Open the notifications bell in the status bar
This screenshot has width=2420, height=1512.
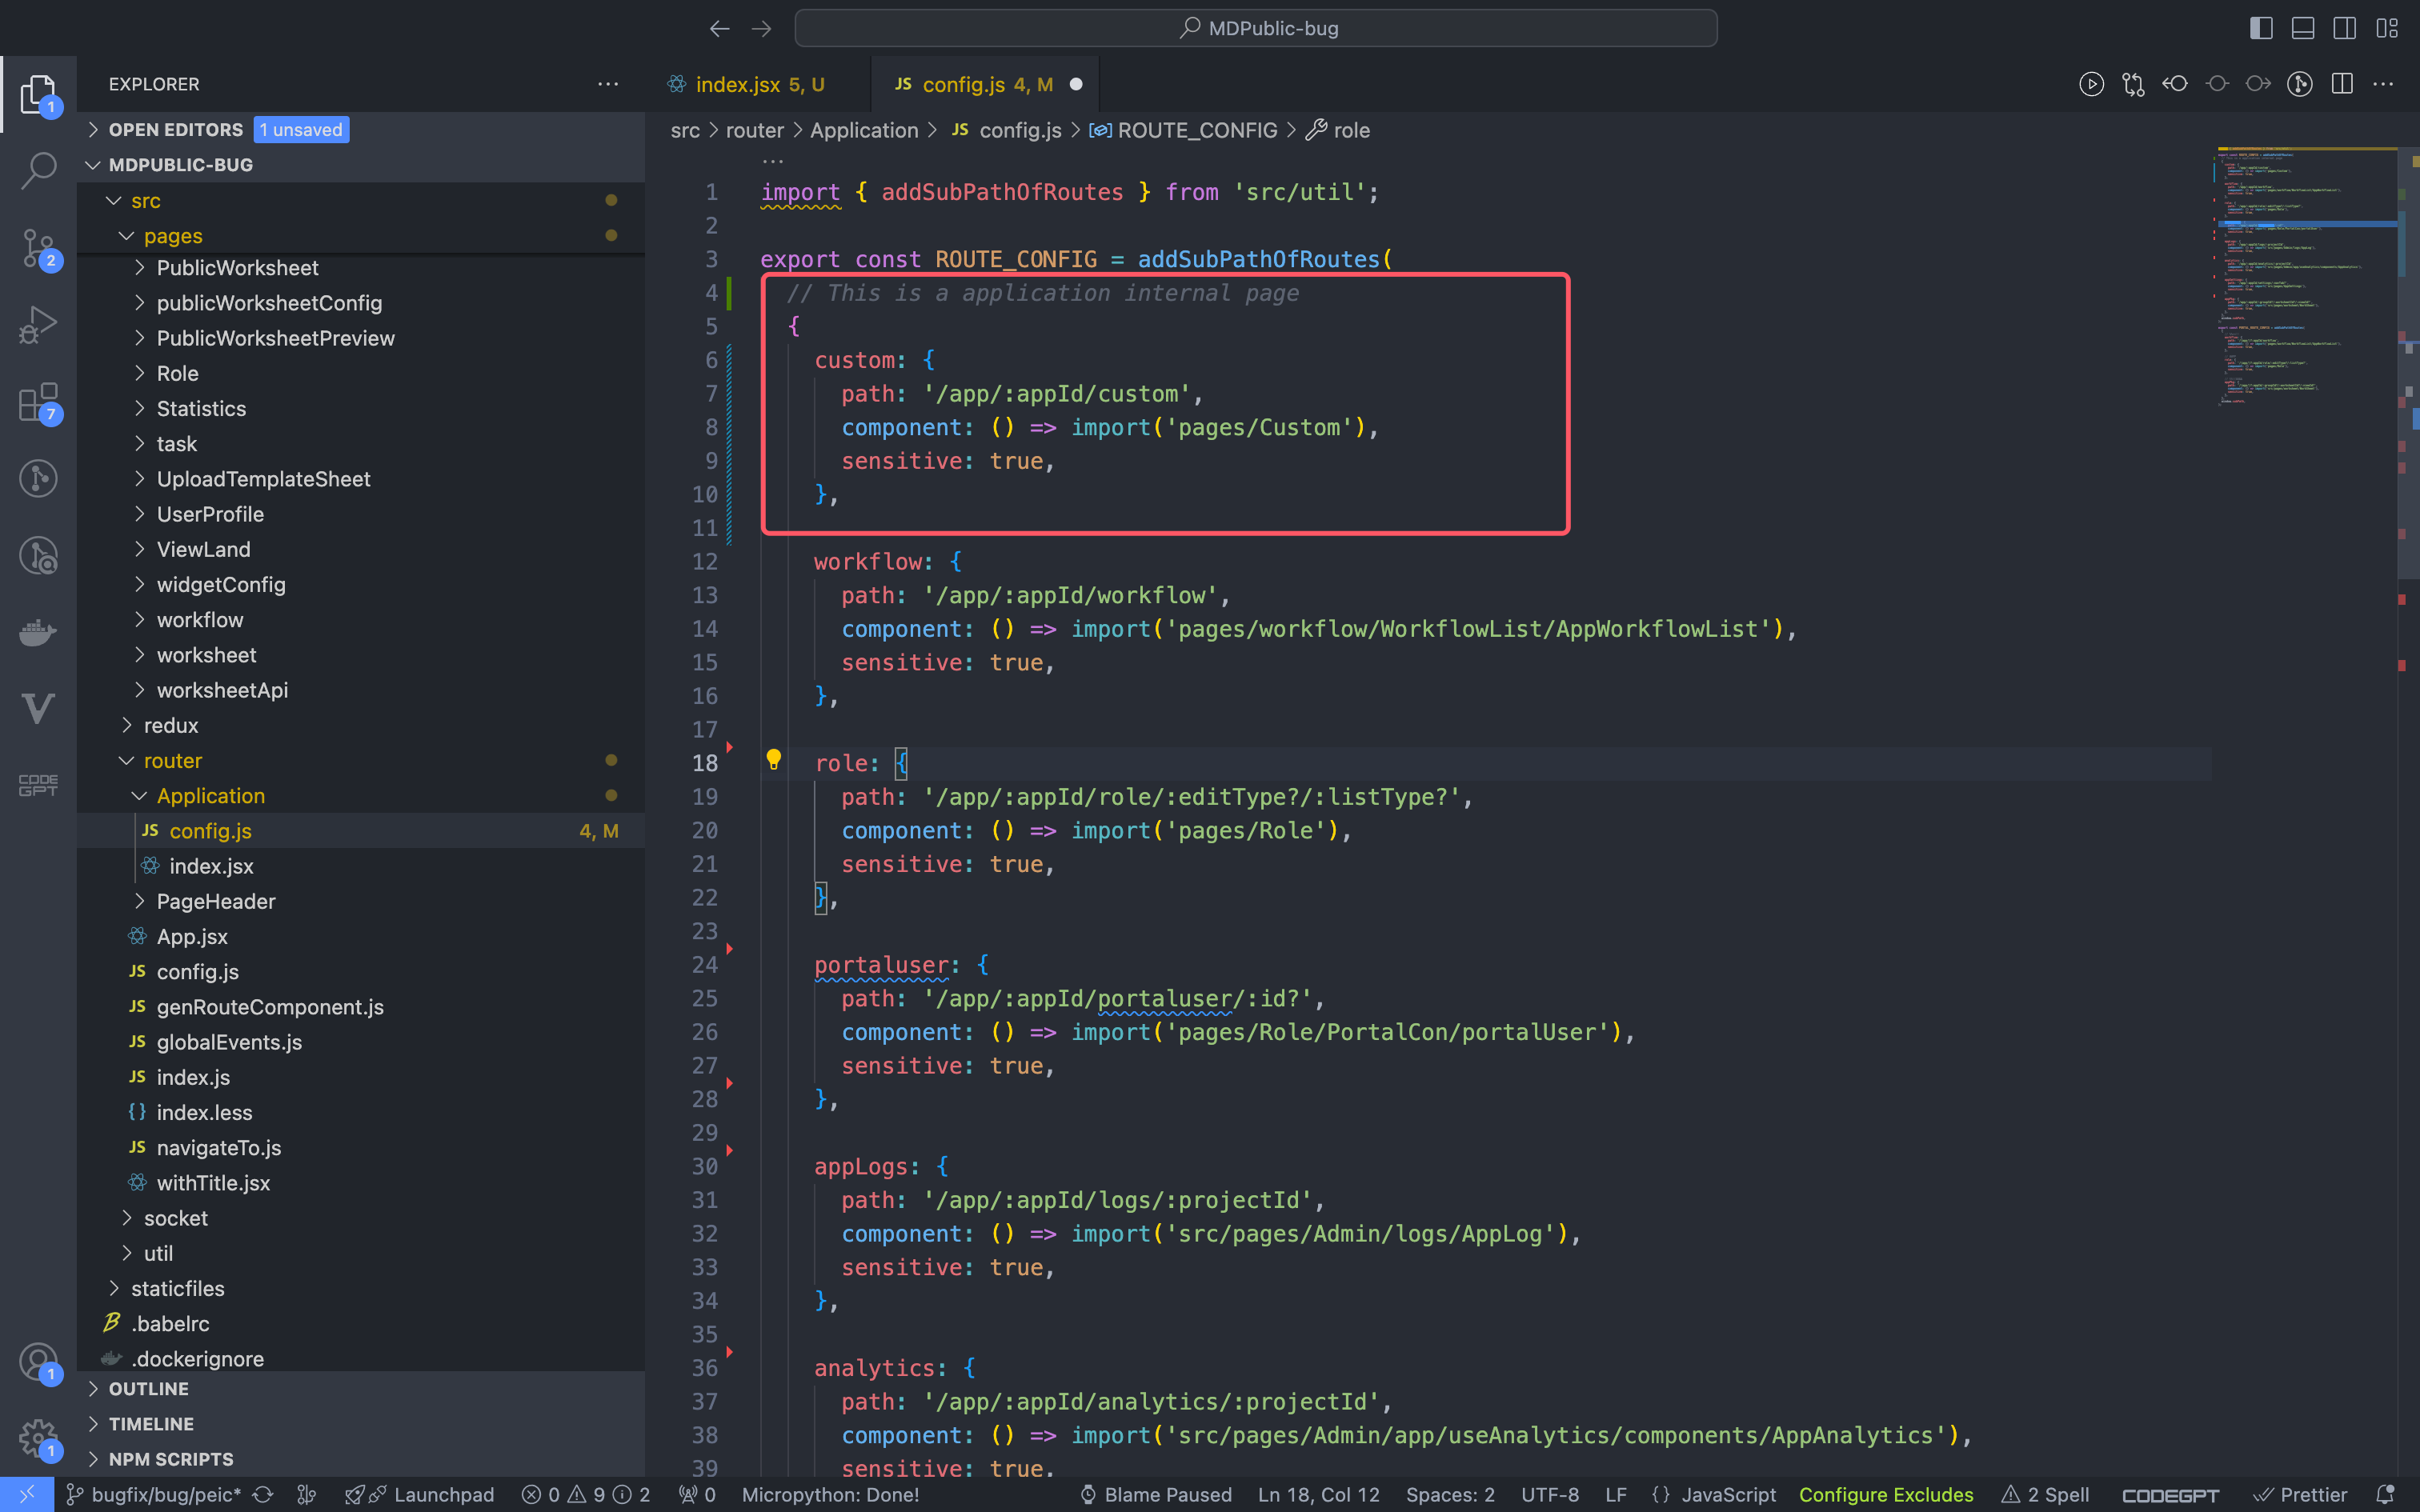click(x=2385, y=1494)
